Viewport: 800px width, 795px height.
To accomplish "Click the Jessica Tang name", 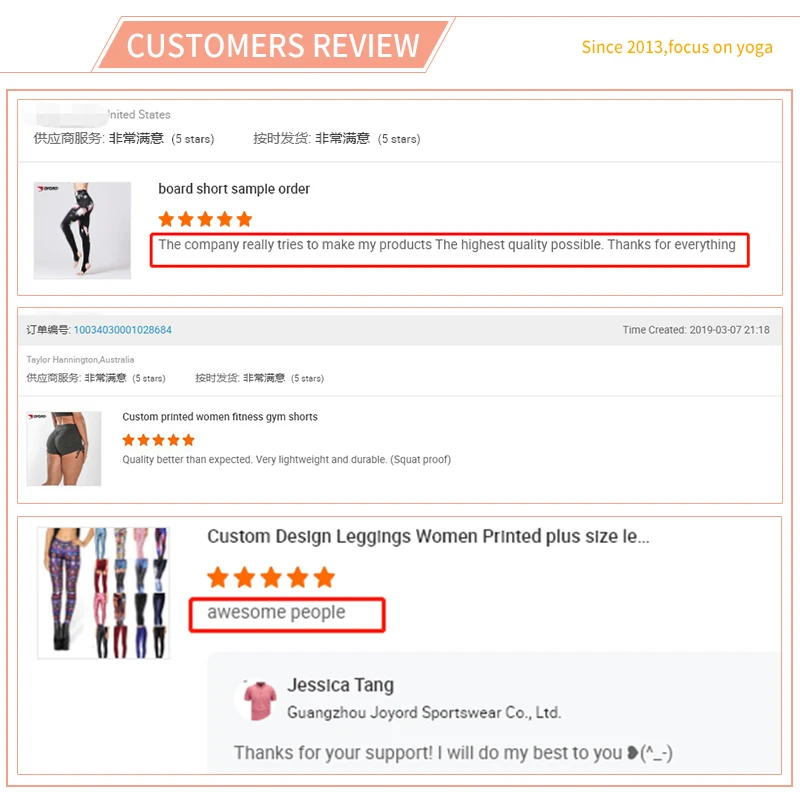I will coord(340,685).
